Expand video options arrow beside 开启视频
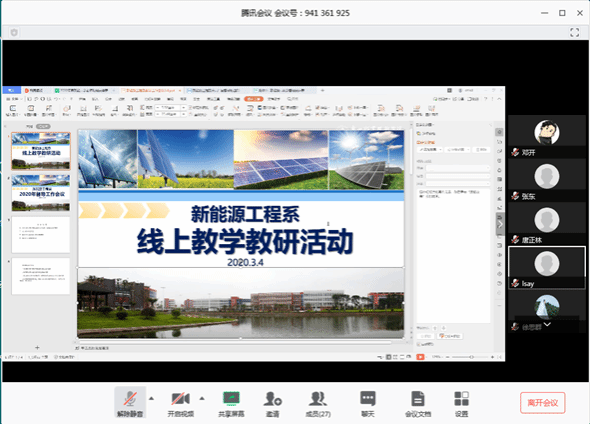590x424 pixels. click(202, 398)
